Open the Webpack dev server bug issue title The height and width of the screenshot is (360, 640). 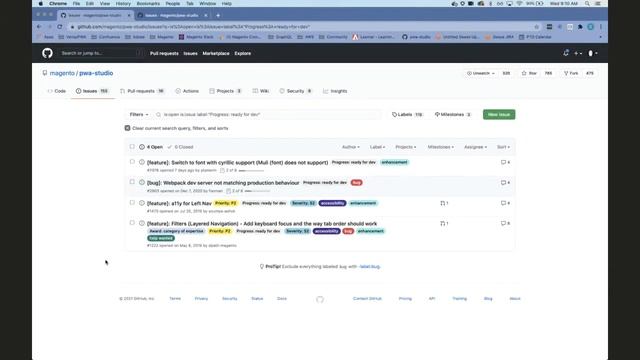click(x=223, y=183)
